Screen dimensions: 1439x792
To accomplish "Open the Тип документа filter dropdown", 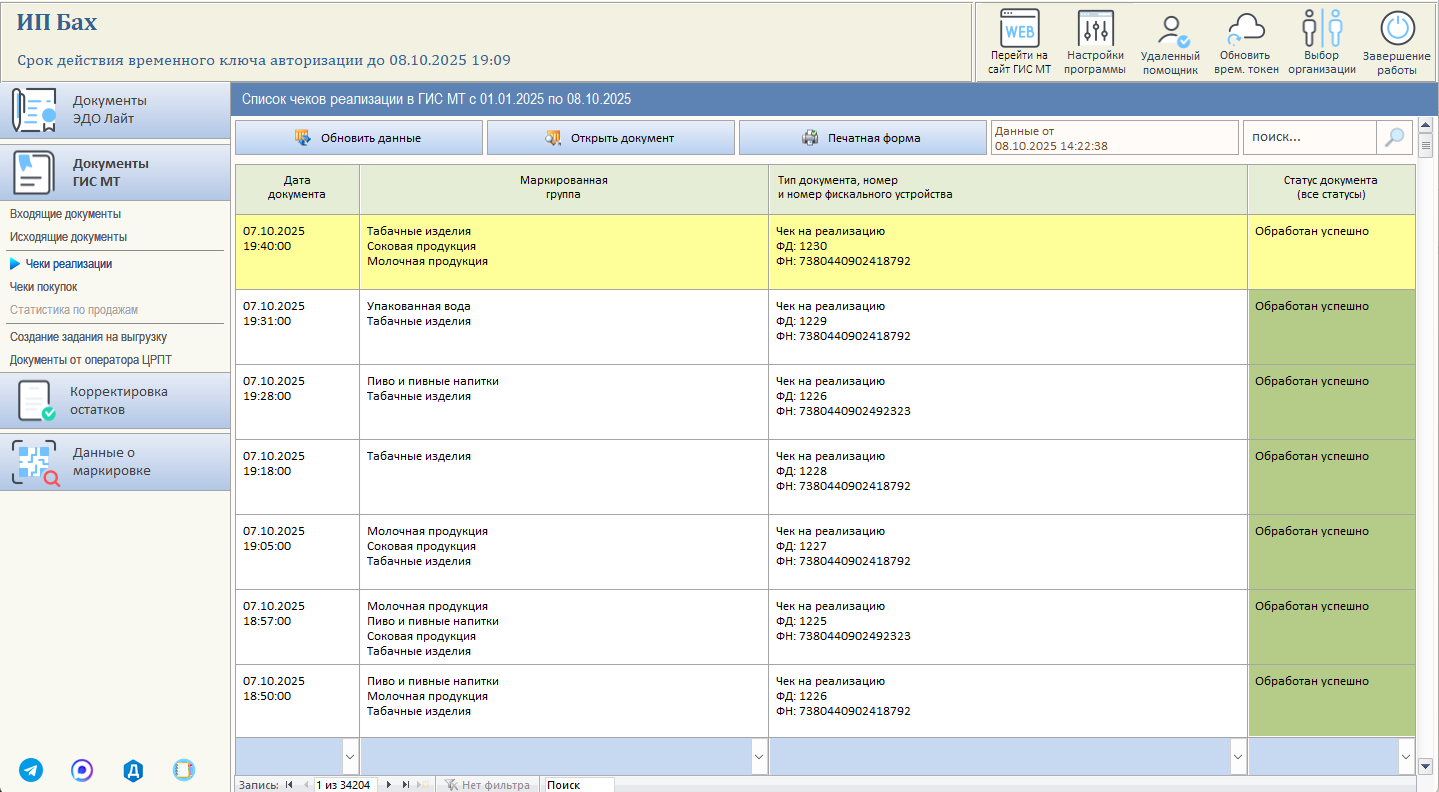I will pos(1238,757).
